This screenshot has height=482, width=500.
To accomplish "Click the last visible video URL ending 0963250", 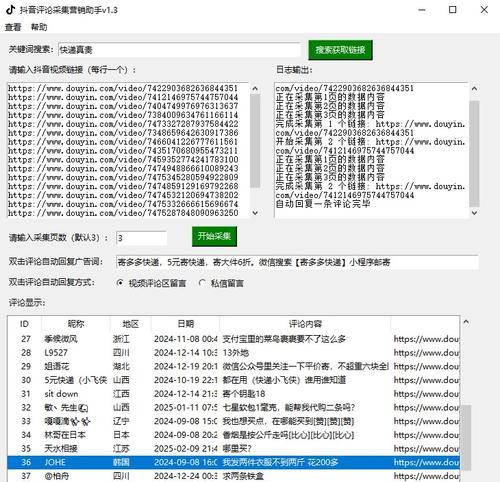I will click(123, 213).
